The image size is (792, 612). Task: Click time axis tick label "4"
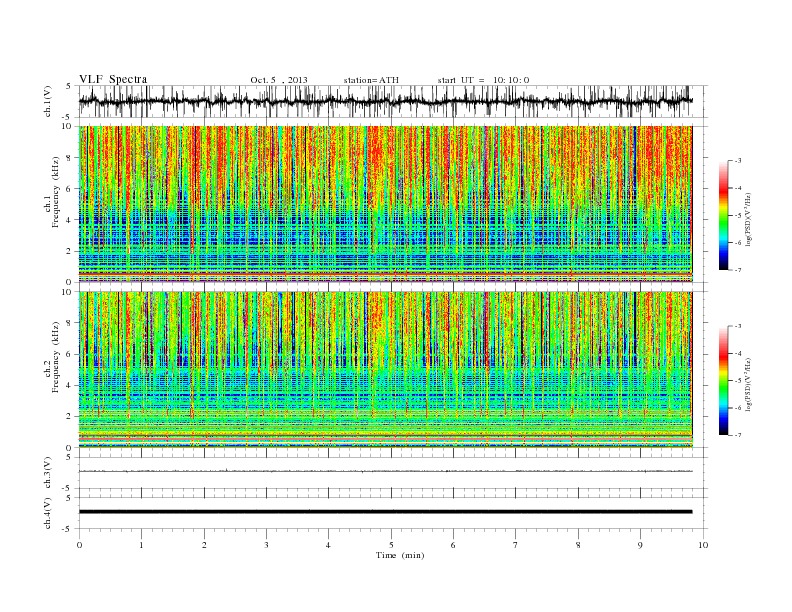(328, 545)
